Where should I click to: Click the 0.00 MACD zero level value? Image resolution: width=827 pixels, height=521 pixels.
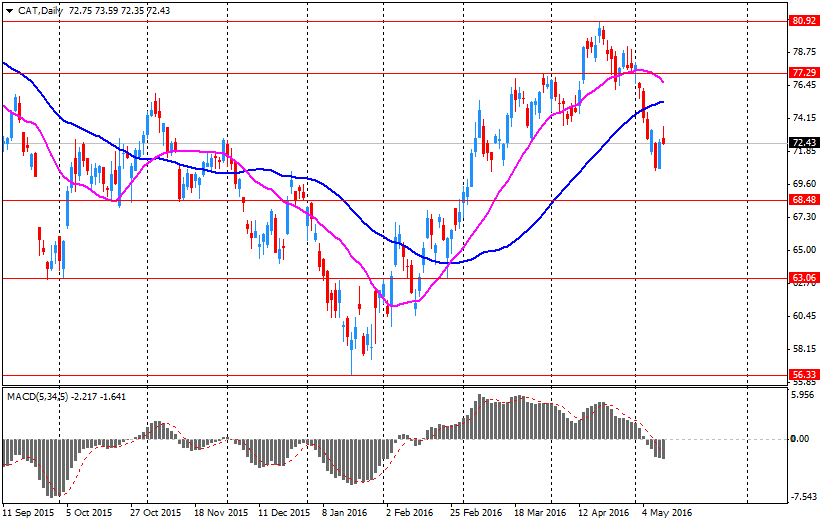pos(800,439)
